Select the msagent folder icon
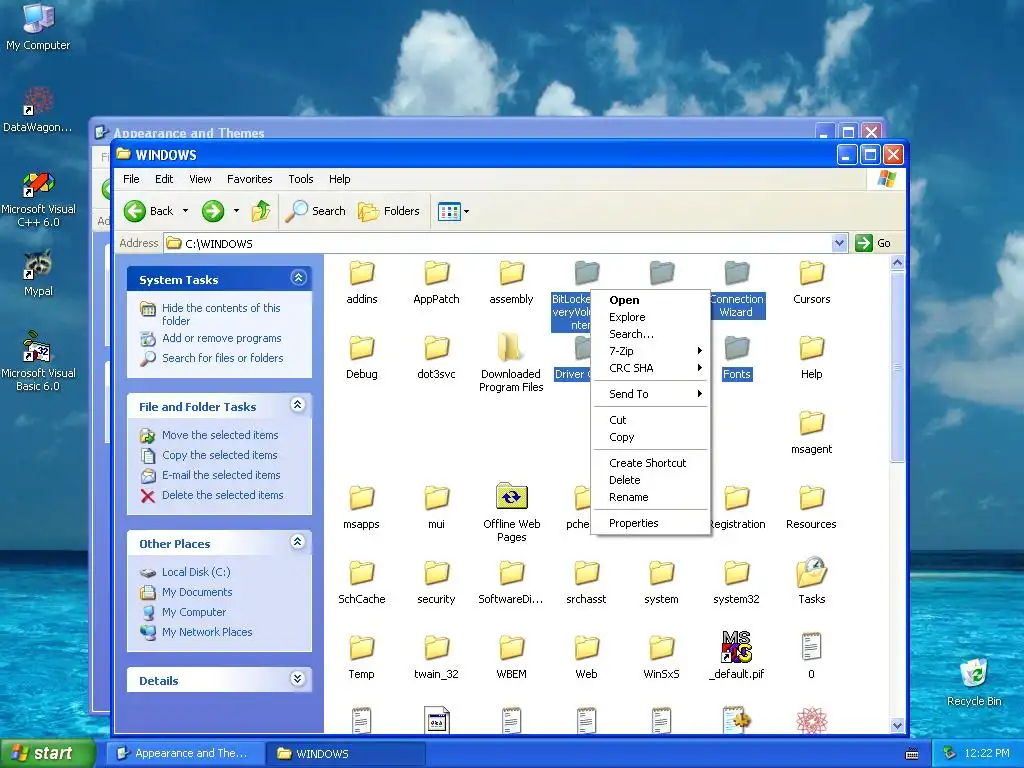The image size is (1024, 768). [812, 423]
